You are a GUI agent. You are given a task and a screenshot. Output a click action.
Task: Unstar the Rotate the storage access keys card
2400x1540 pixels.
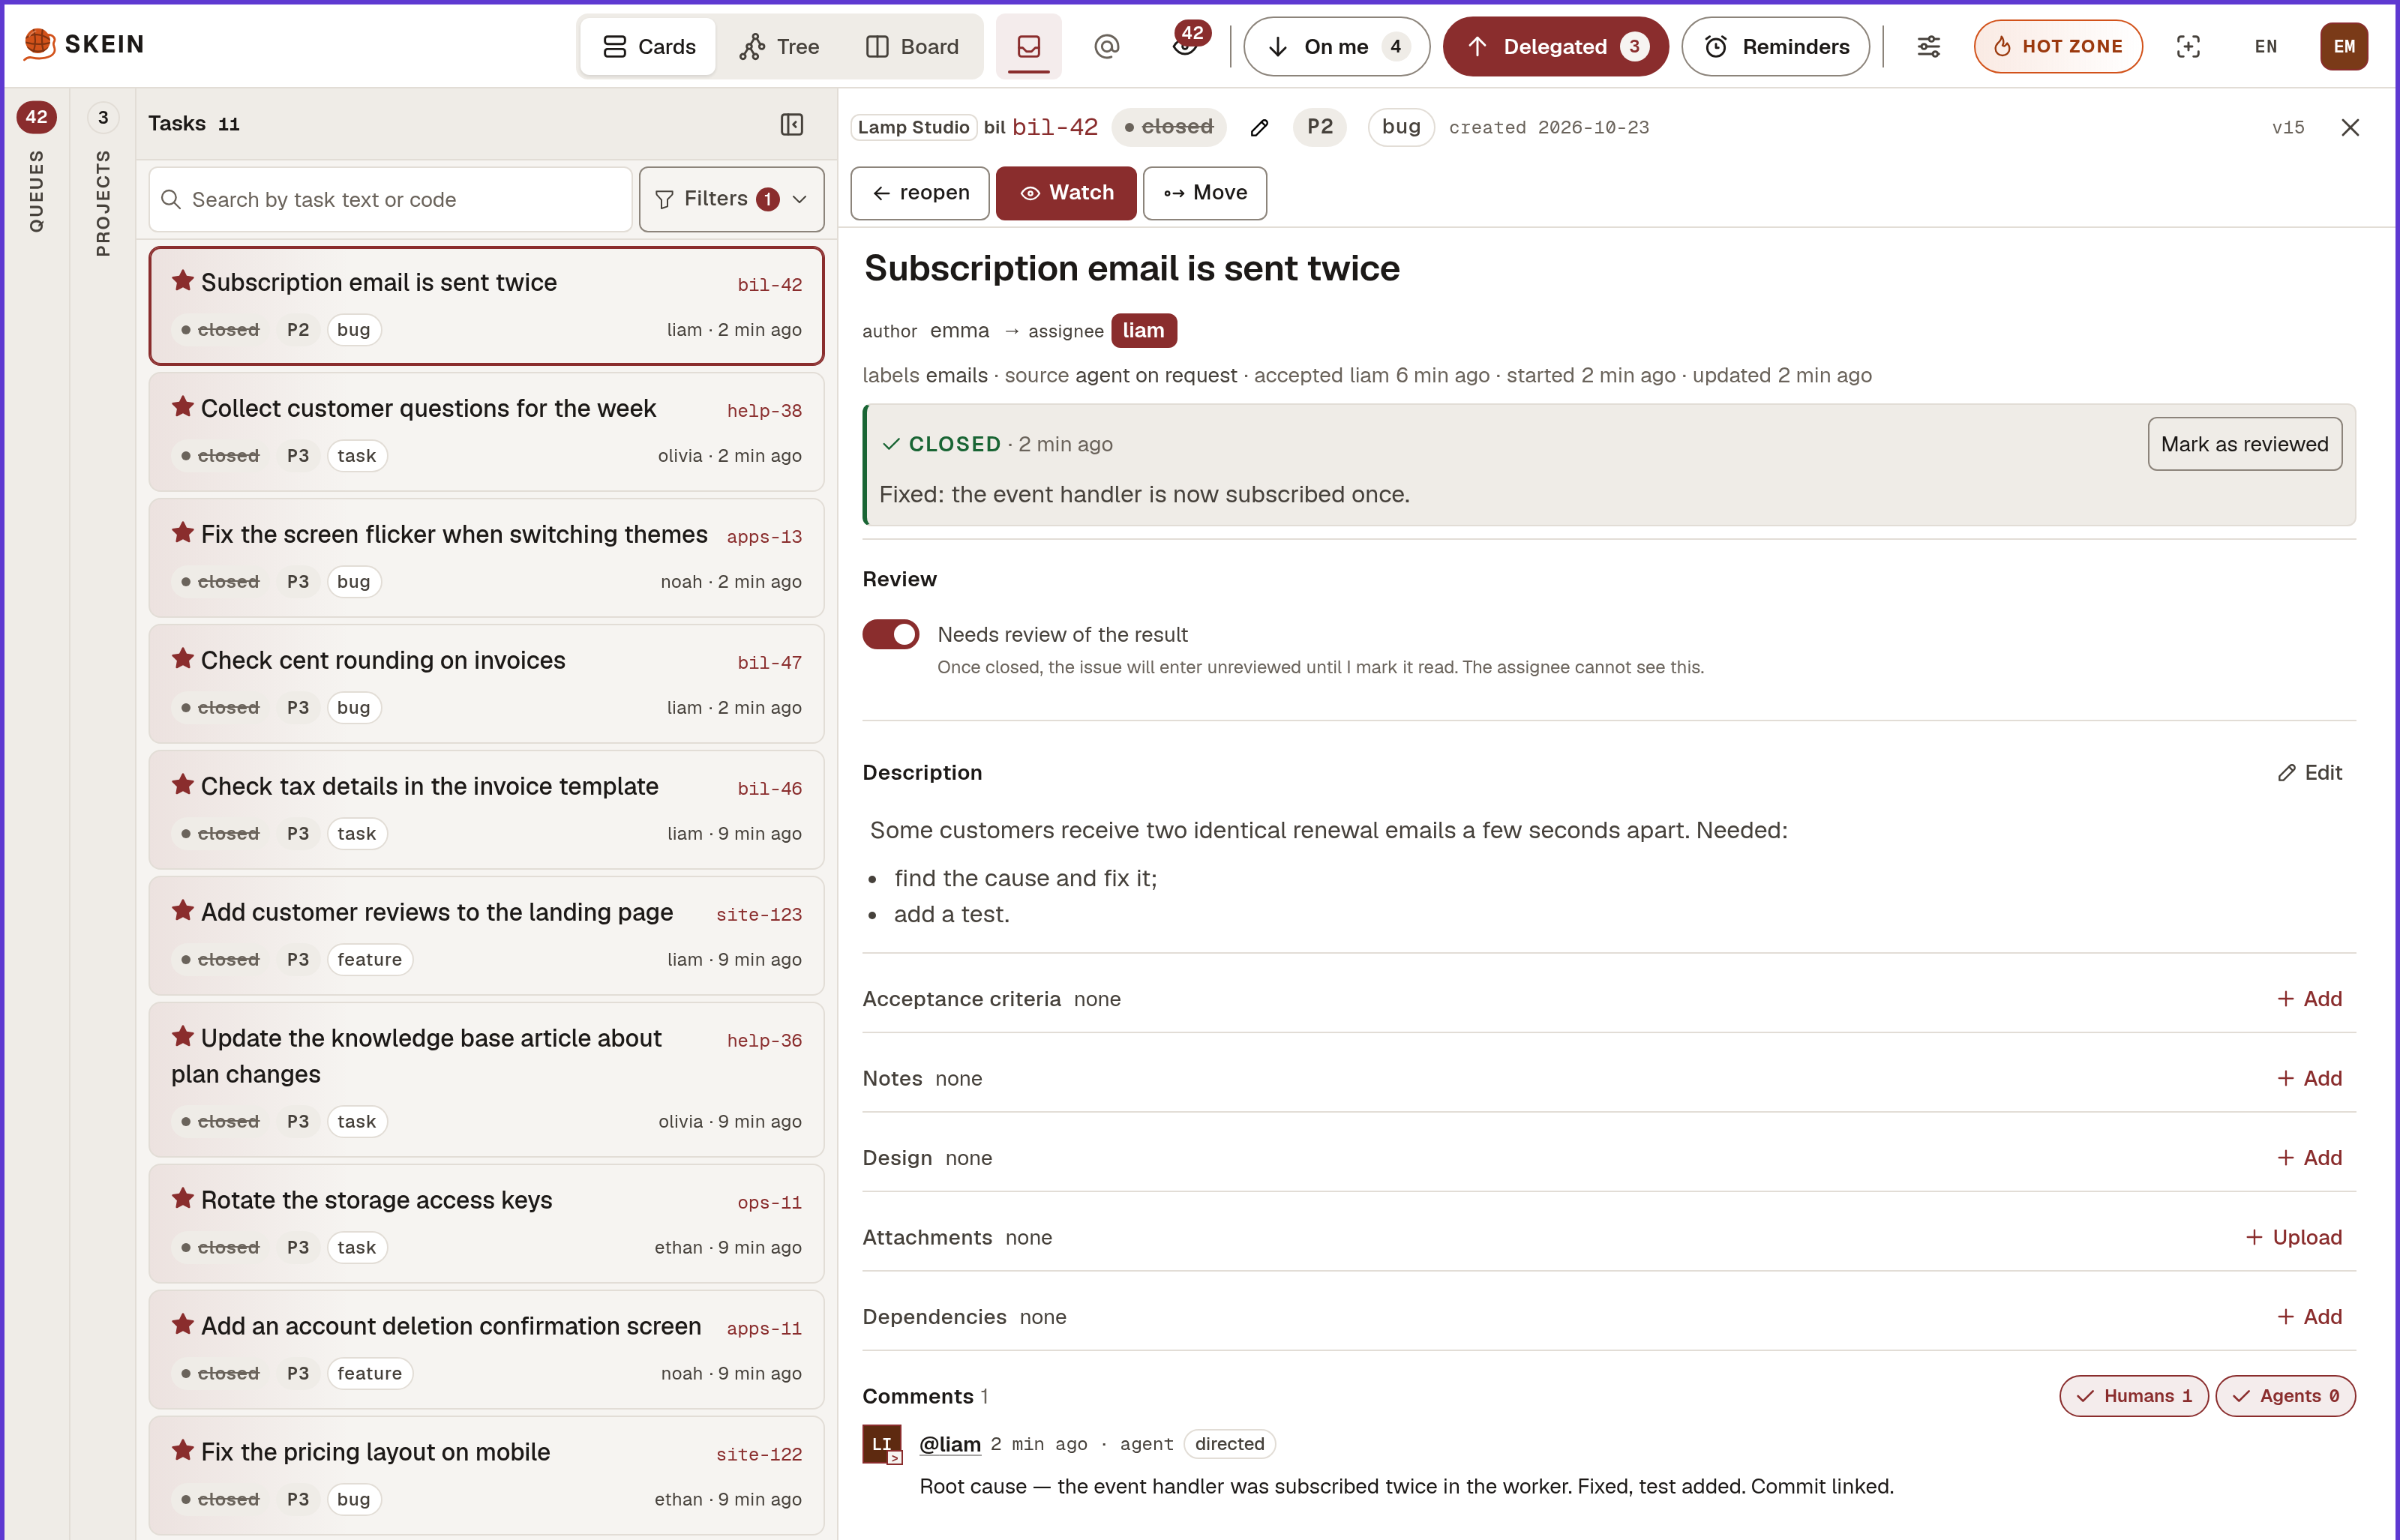(182, 1198)
